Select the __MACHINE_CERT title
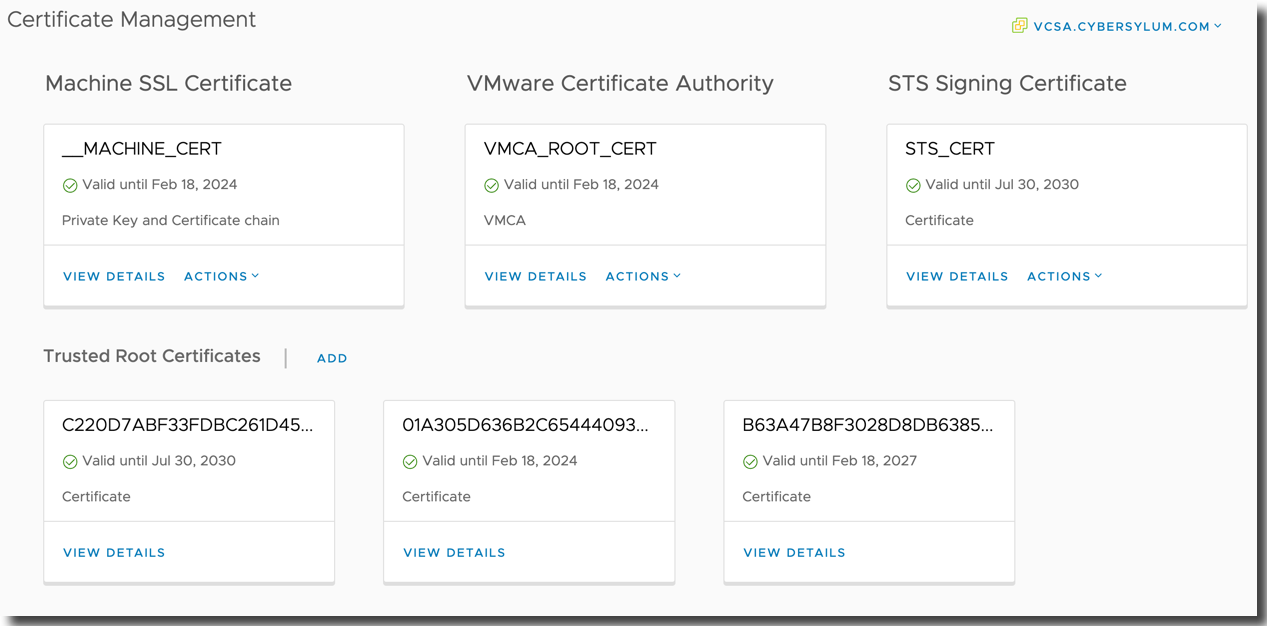This screenshot has width=1267, height=626. pyautogui.click(x=142, y=149)
